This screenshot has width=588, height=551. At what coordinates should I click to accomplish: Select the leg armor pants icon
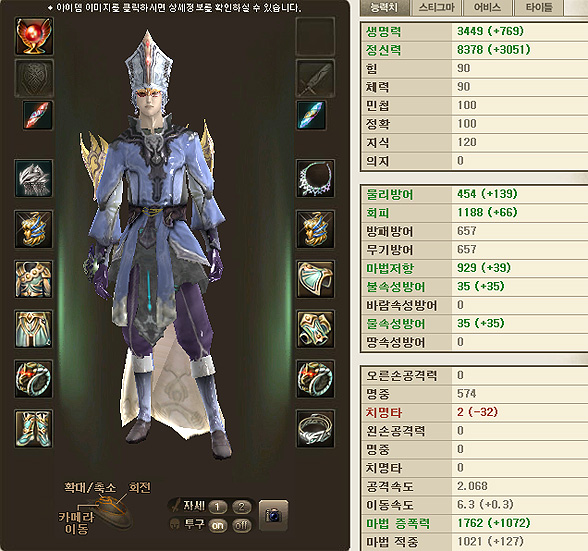[34, 329]
